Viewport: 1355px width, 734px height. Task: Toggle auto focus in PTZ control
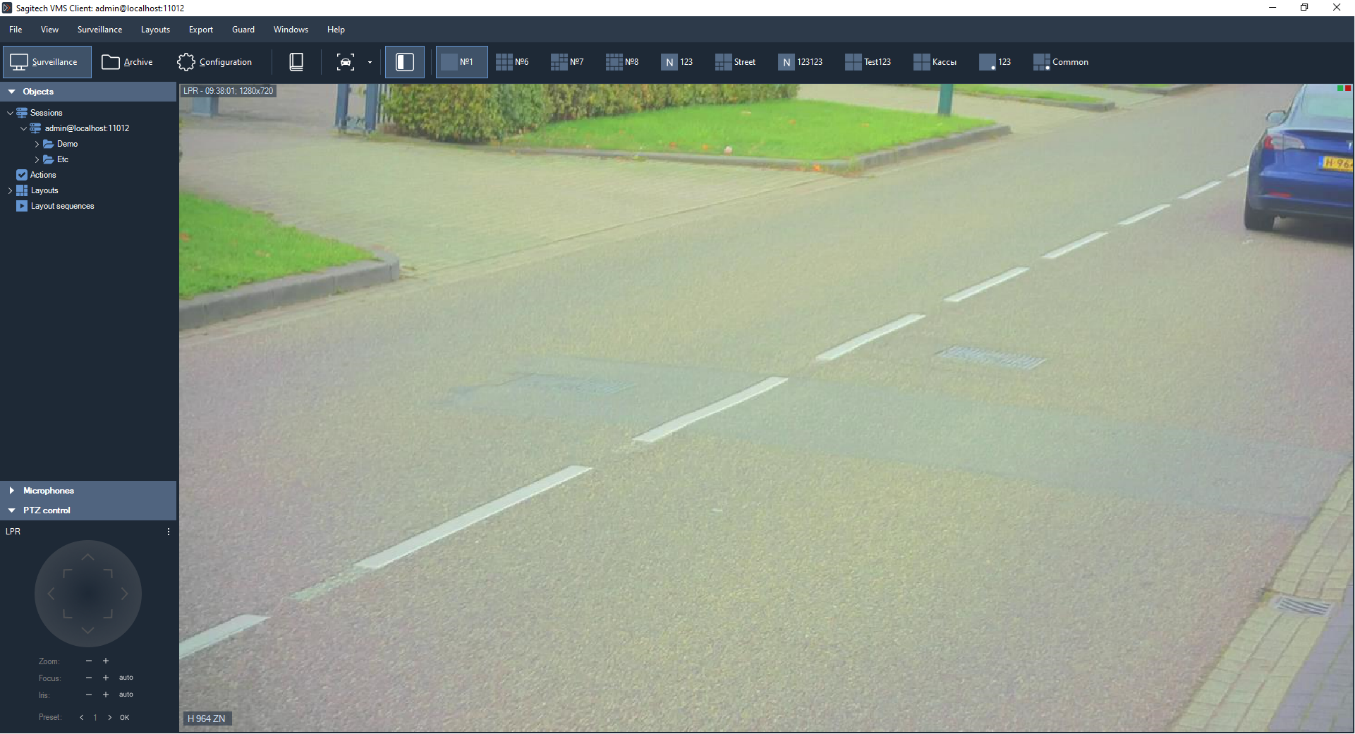pyautogui.click(x=126, y=678)
